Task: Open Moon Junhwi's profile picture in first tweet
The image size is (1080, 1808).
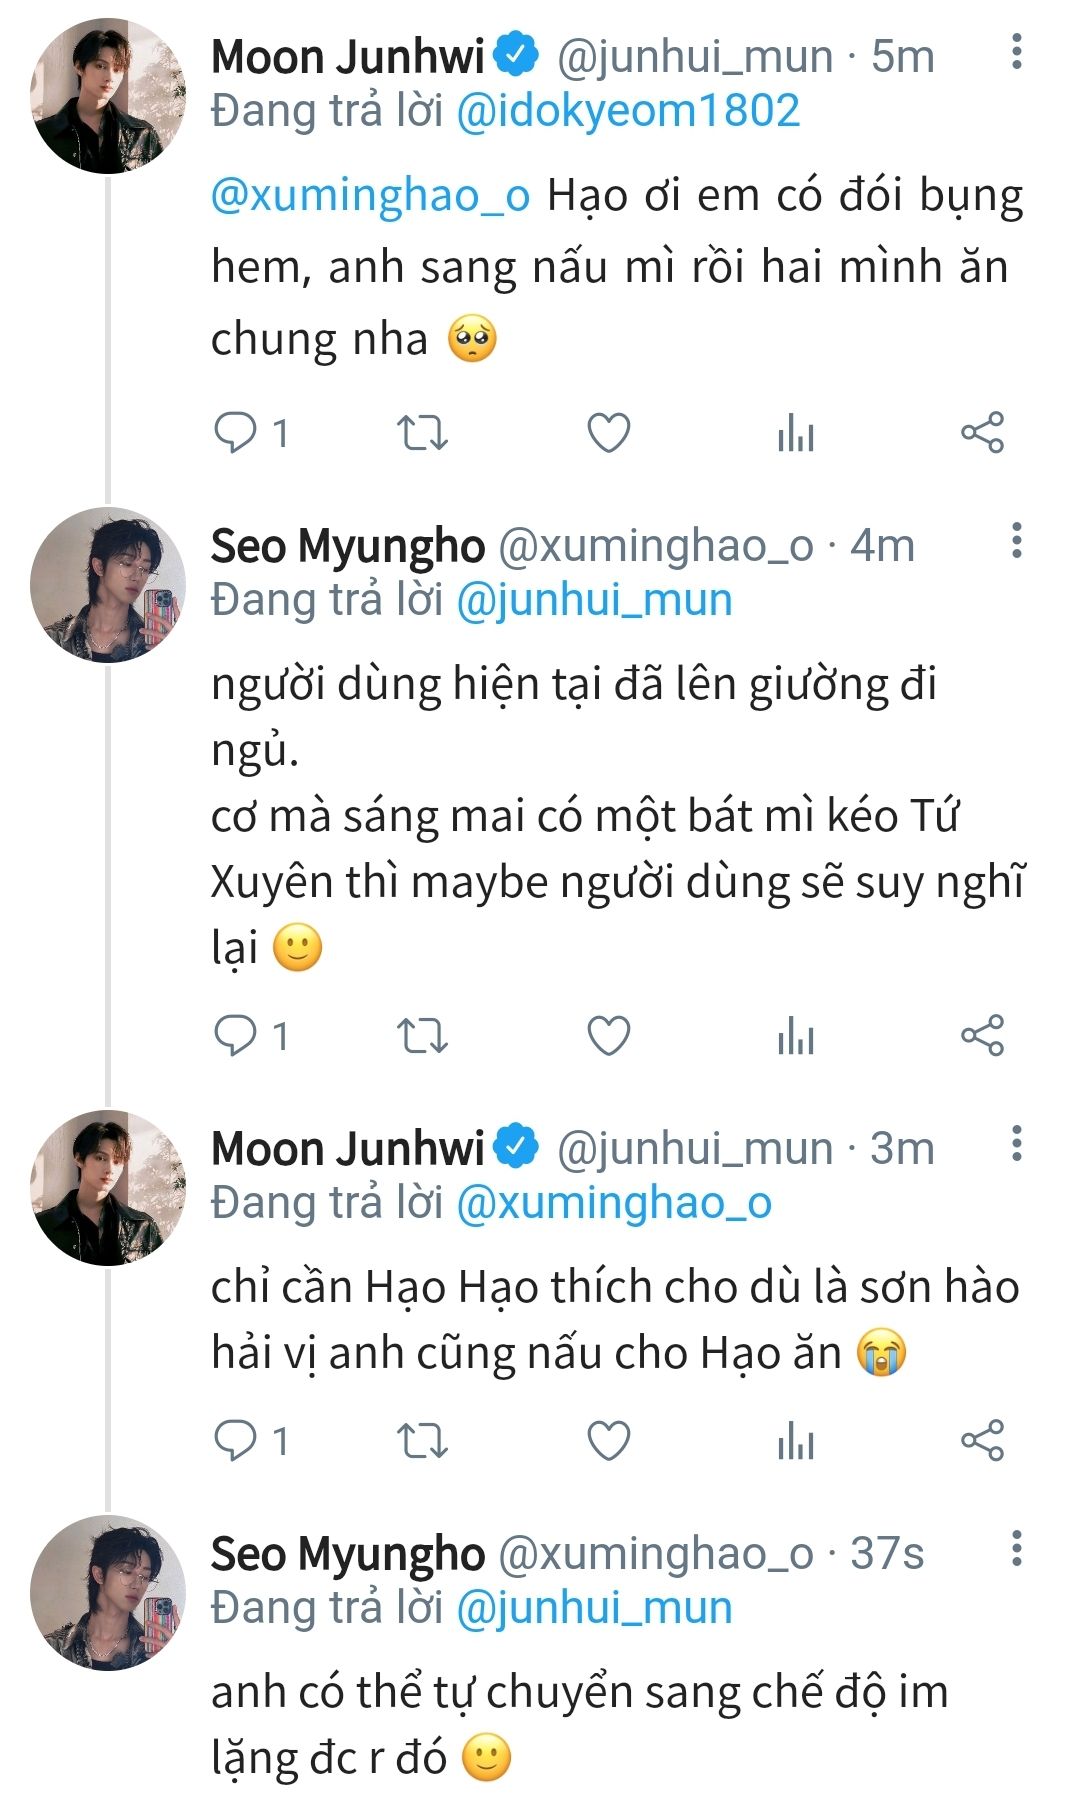Action: pyautogui.click(x=108, y=96)
